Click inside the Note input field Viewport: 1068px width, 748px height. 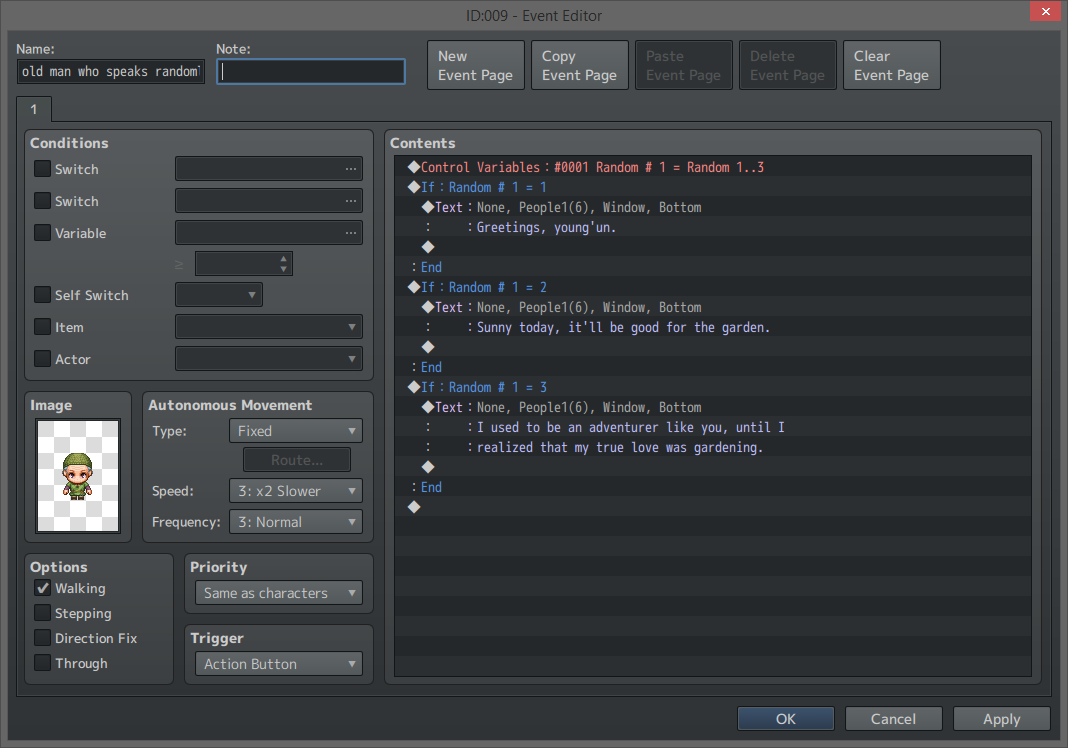[x=310, y=71]
